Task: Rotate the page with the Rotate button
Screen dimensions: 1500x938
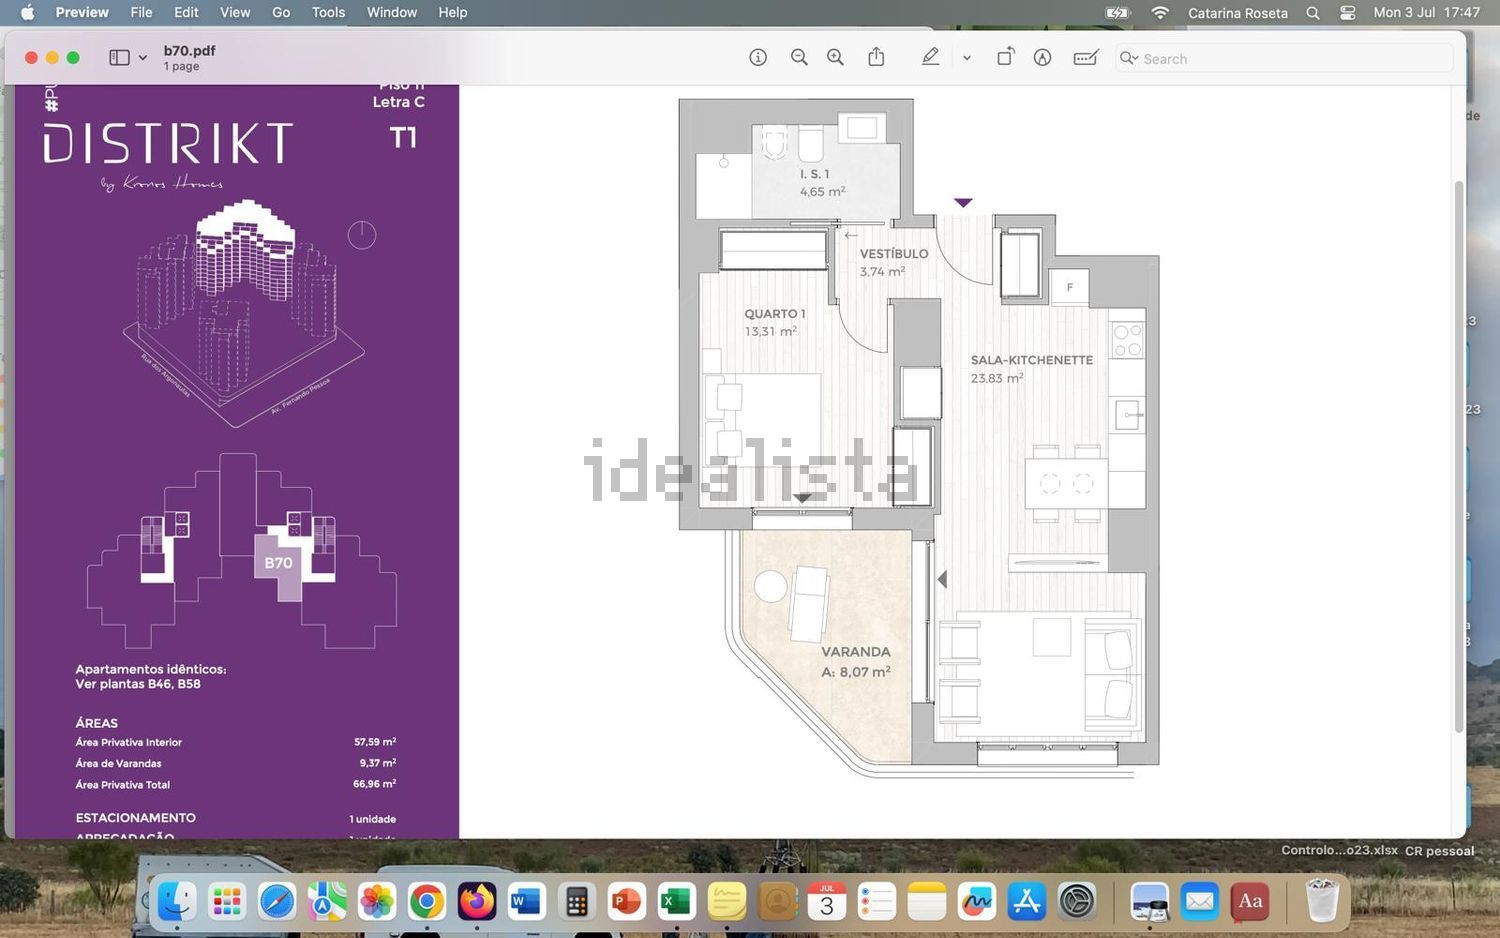Action: tap(1005, 57)
